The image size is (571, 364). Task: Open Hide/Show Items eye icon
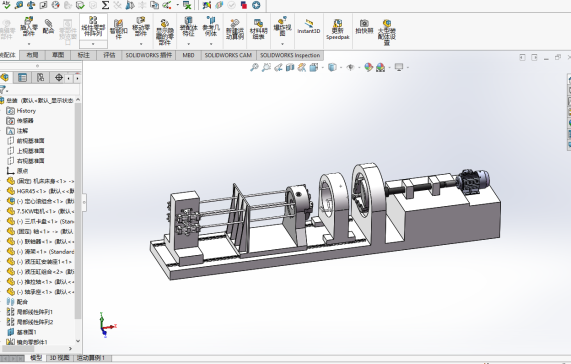[350, 67]
